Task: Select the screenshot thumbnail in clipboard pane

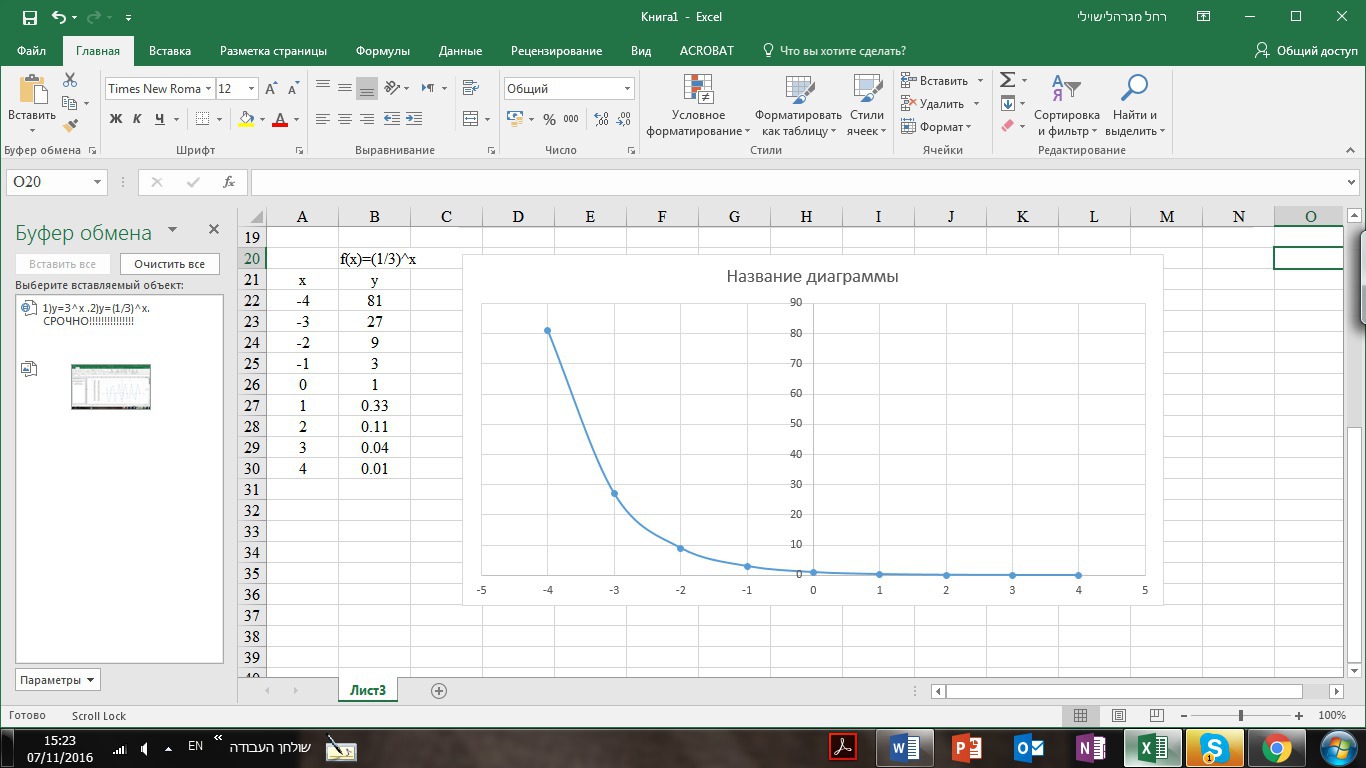Action: pyautogui.click(x=111, y=387)
